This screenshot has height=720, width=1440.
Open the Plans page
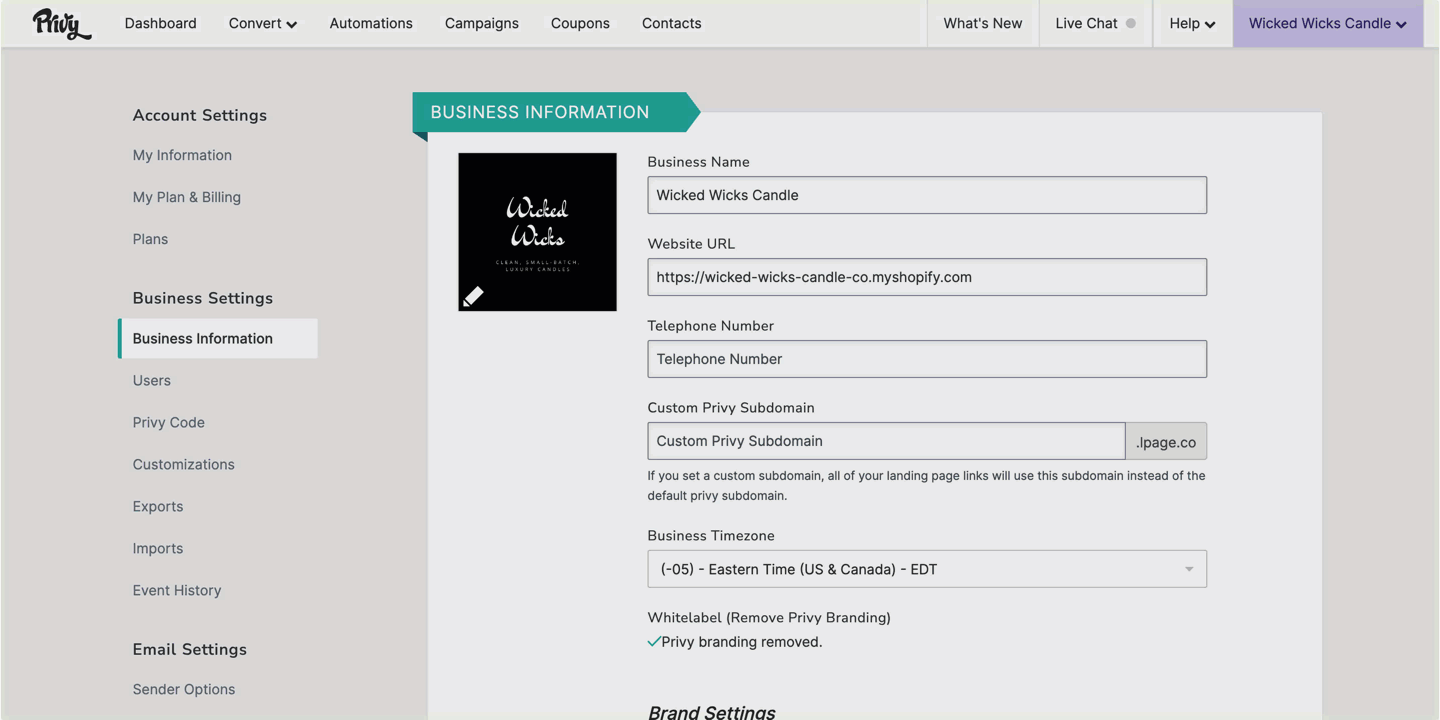150,239
